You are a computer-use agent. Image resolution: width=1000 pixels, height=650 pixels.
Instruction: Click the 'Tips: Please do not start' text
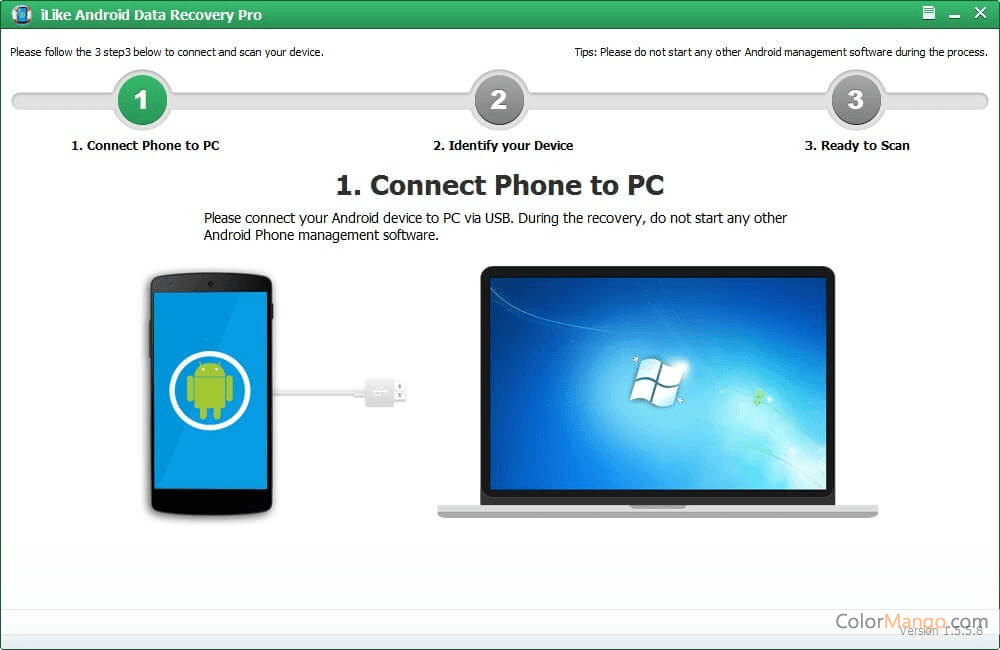pyautogui.click(x=781, y=52)
